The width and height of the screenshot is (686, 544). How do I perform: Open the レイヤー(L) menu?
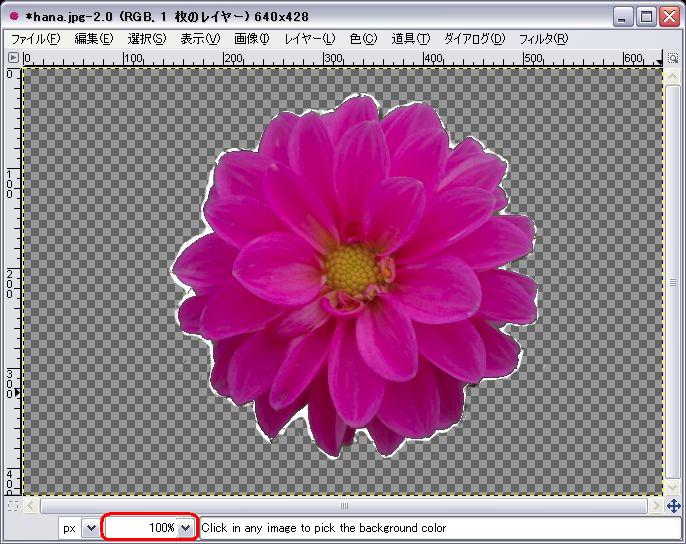click(310, 39)
